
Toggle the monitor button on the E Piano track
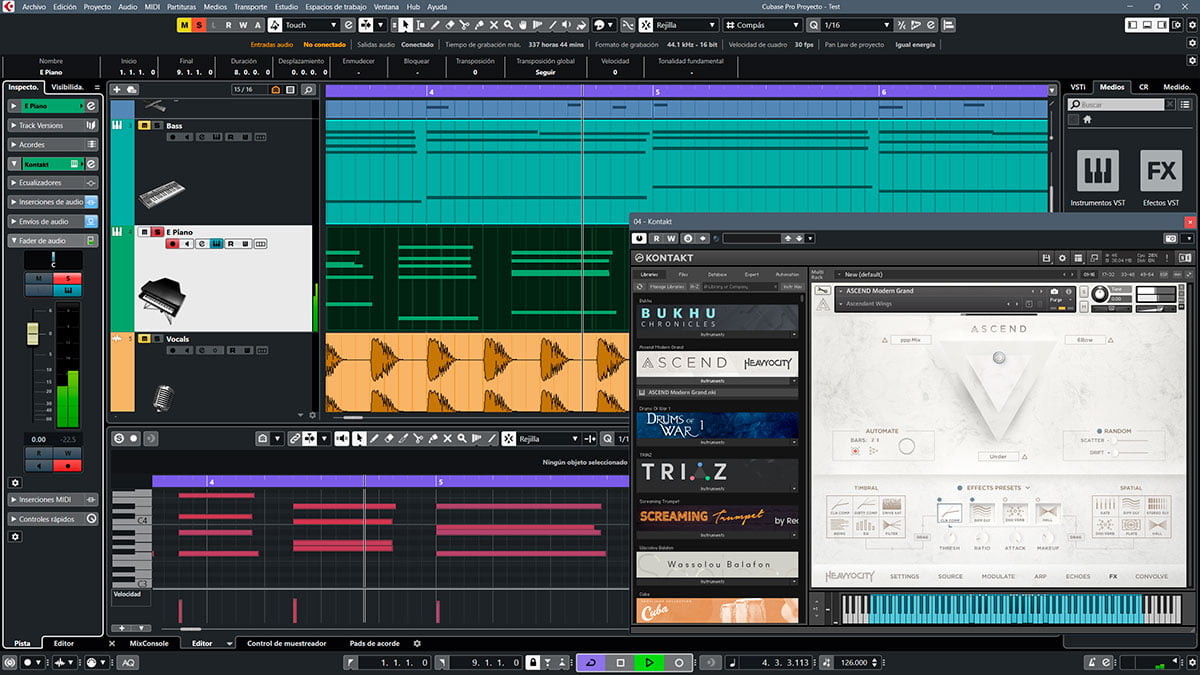187,244
